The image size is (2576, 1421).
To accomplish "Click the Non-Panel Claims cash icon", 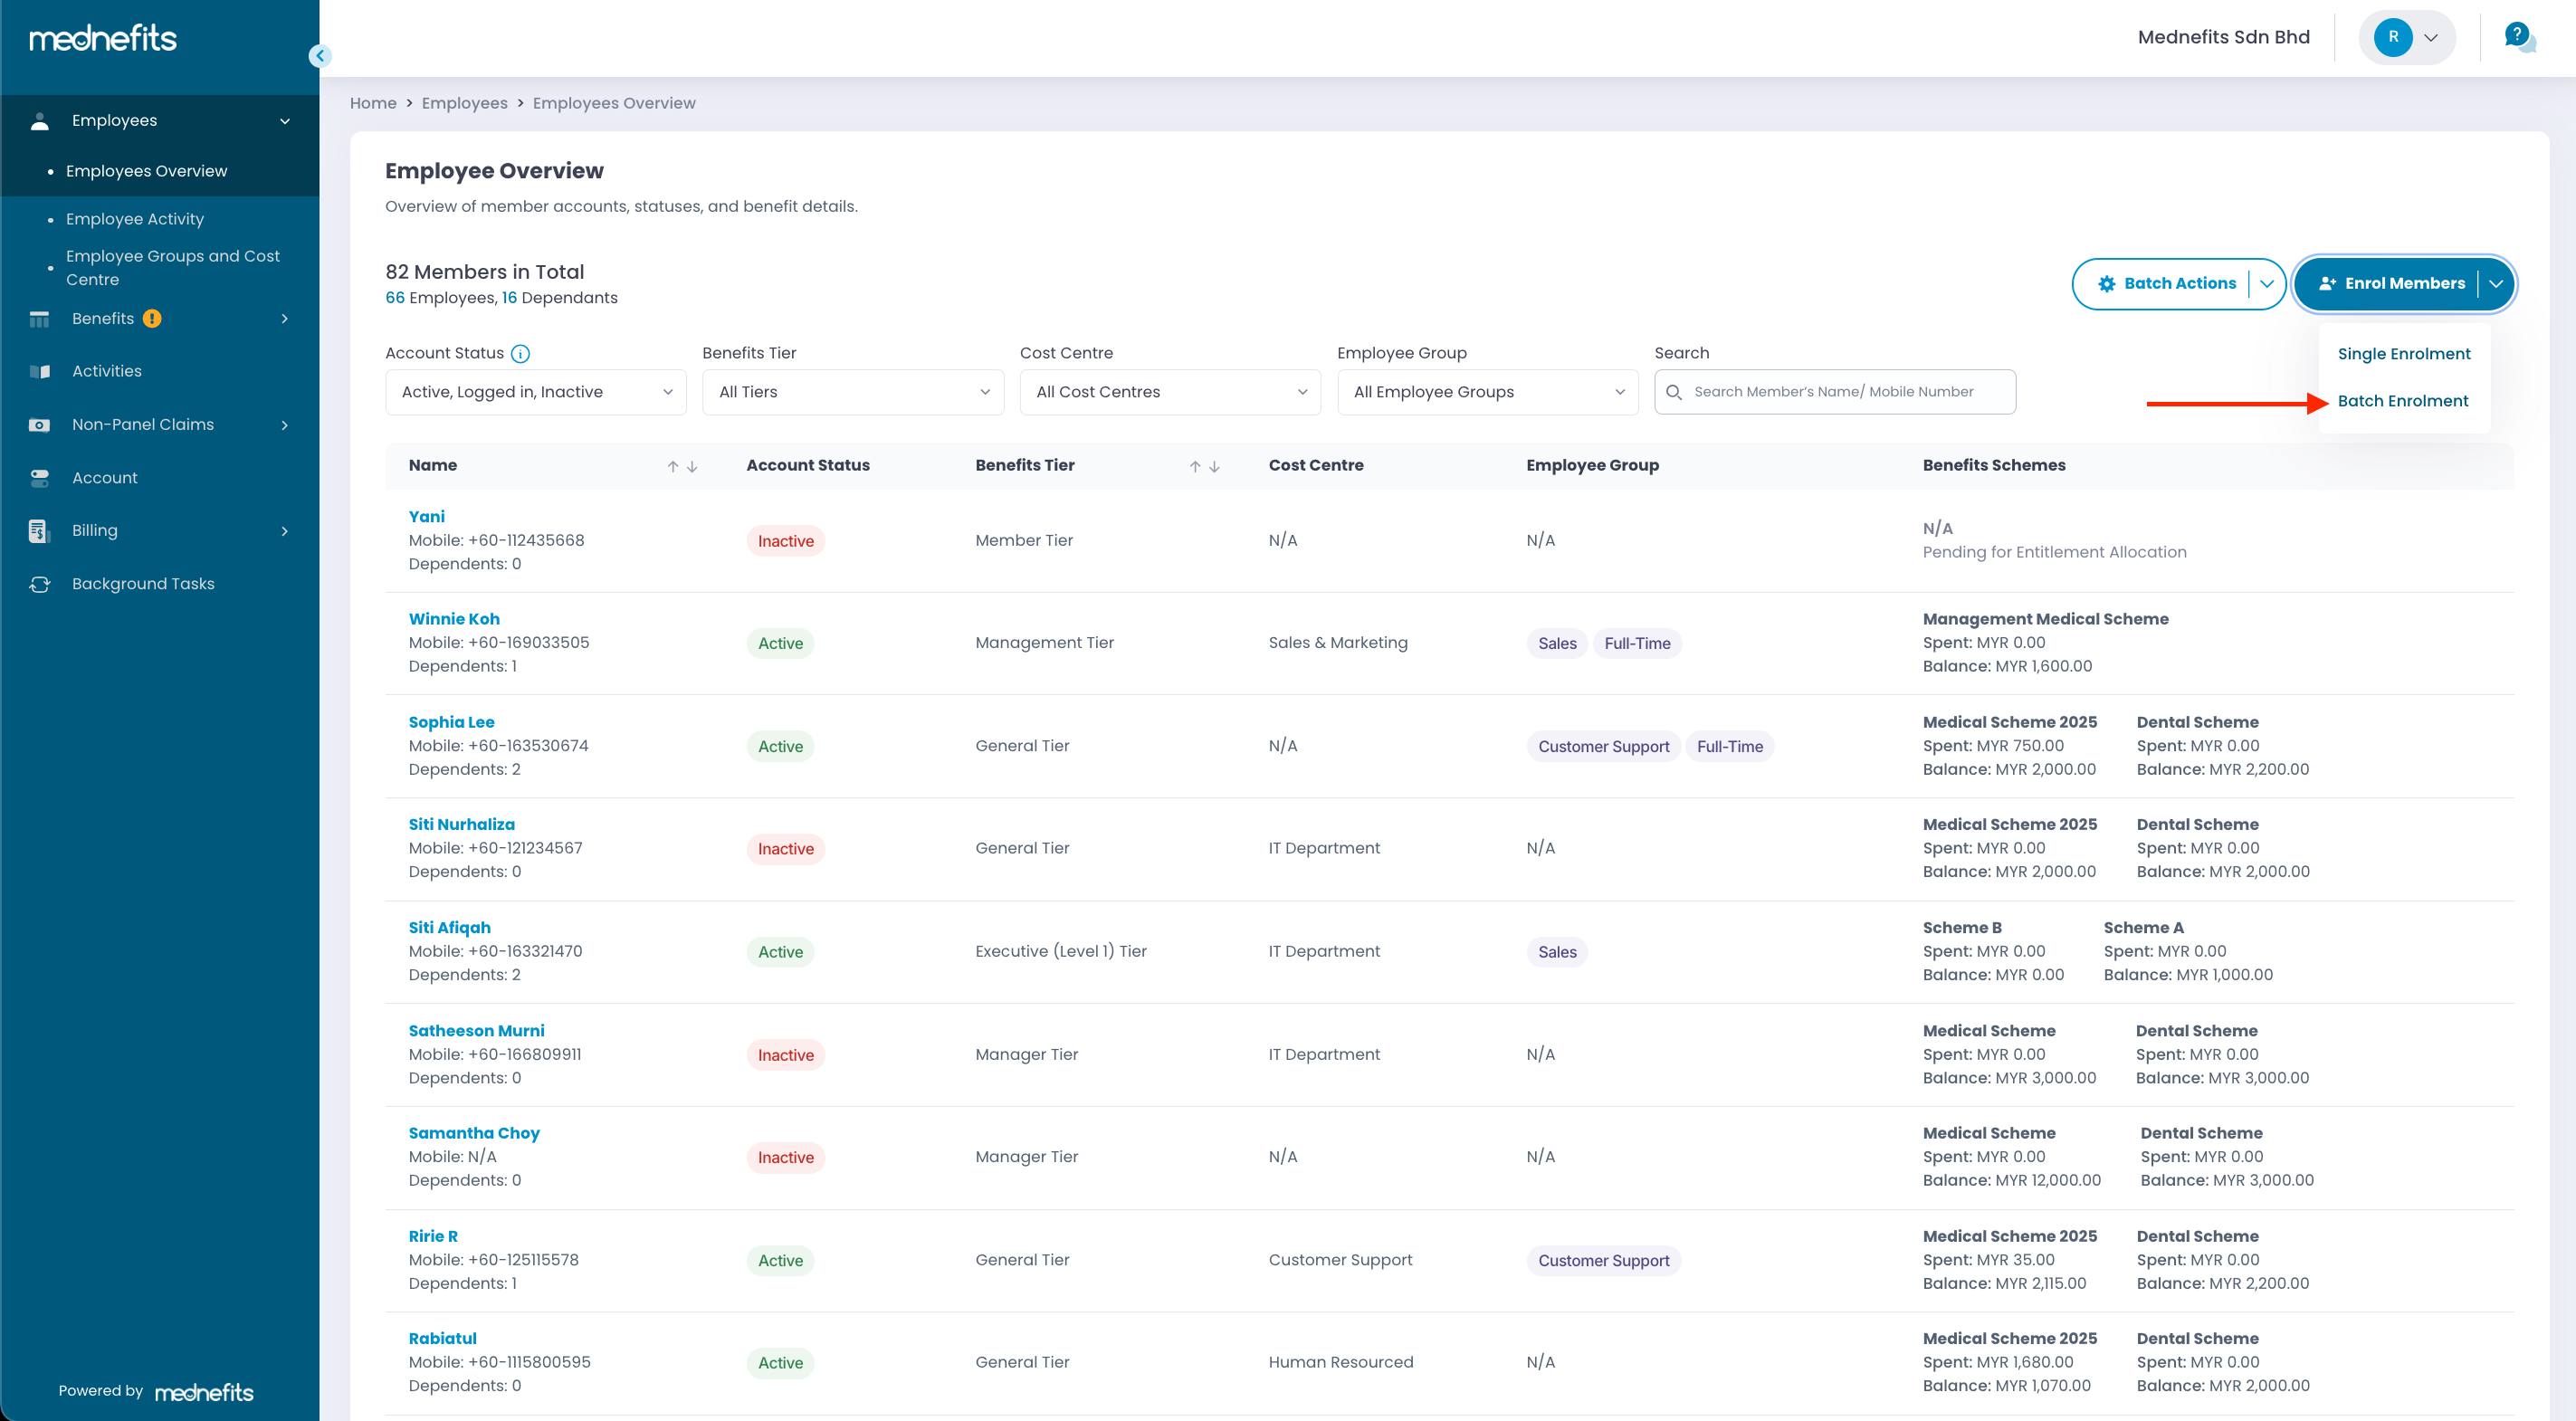I will (x=40, y=425).
